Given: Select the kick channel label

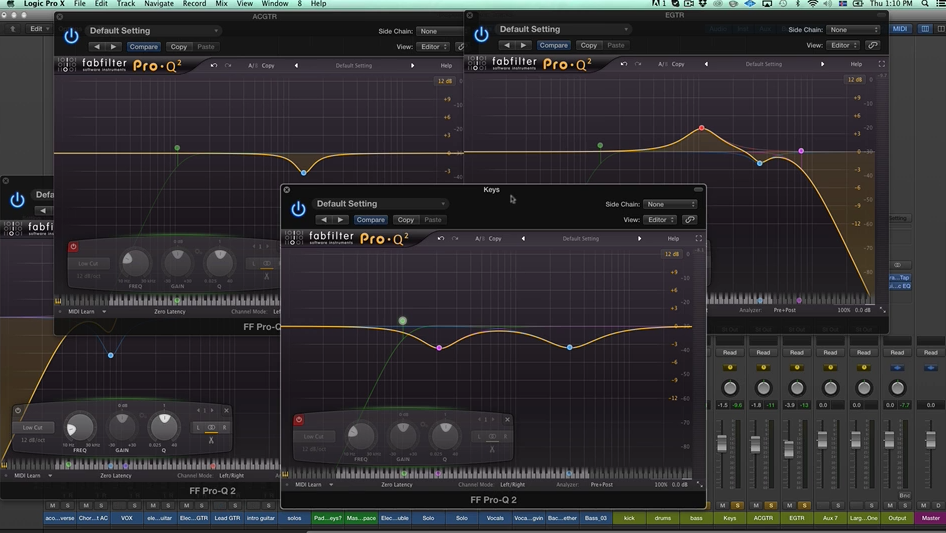Looking at the screenshot, I should click(x=629, y=518).
